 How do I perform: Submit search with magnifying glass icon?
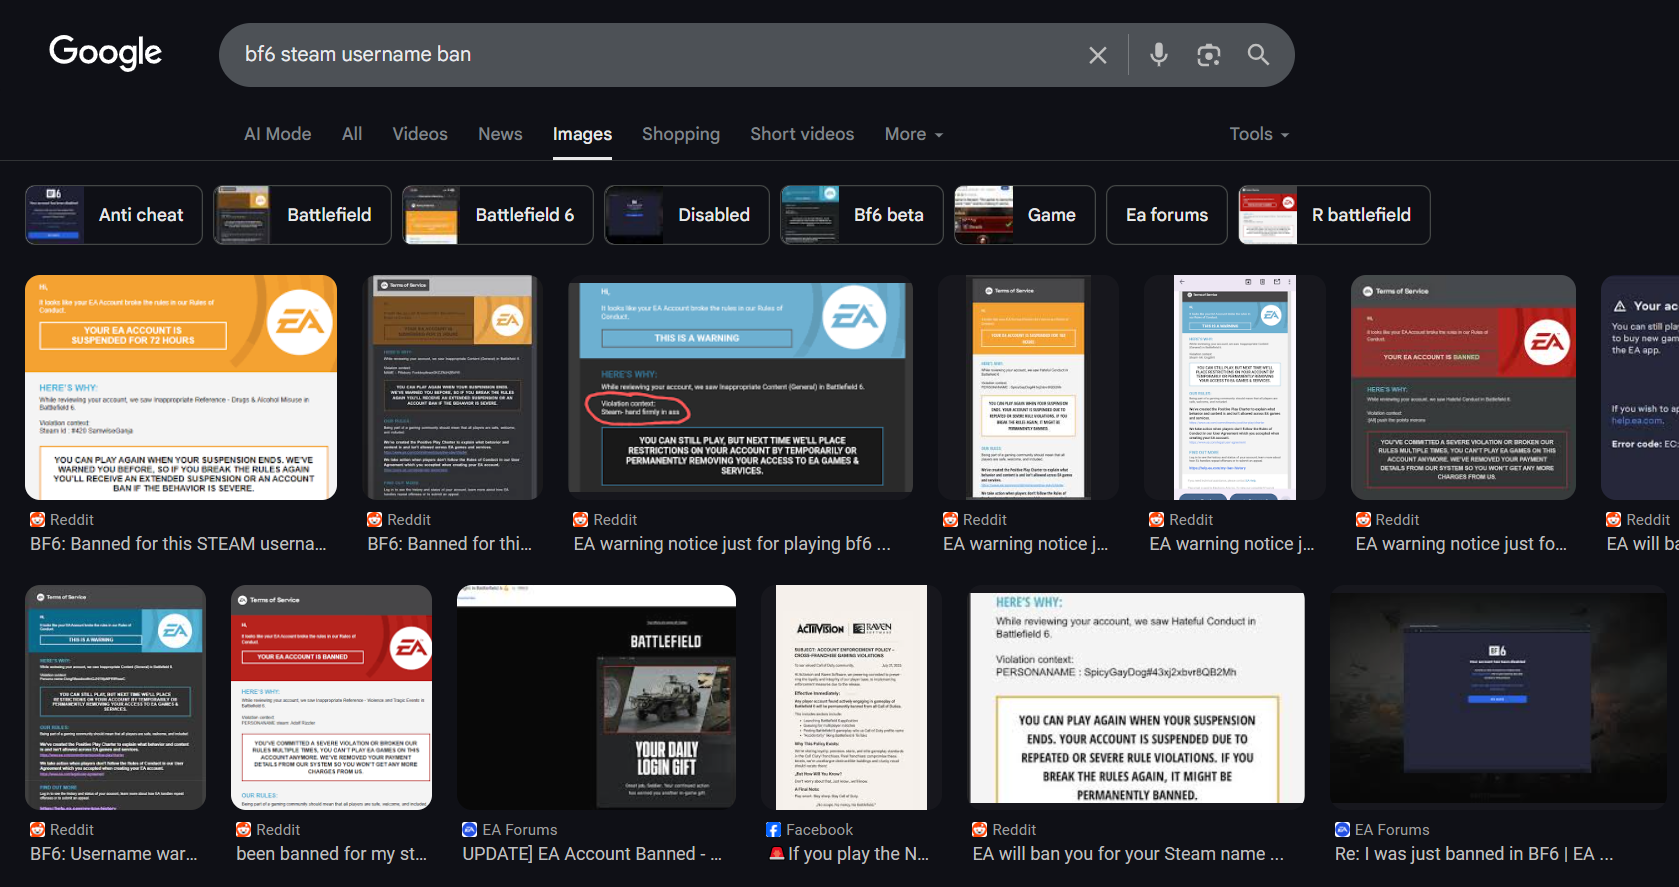pyautogui.click(x=1258, y=55)
